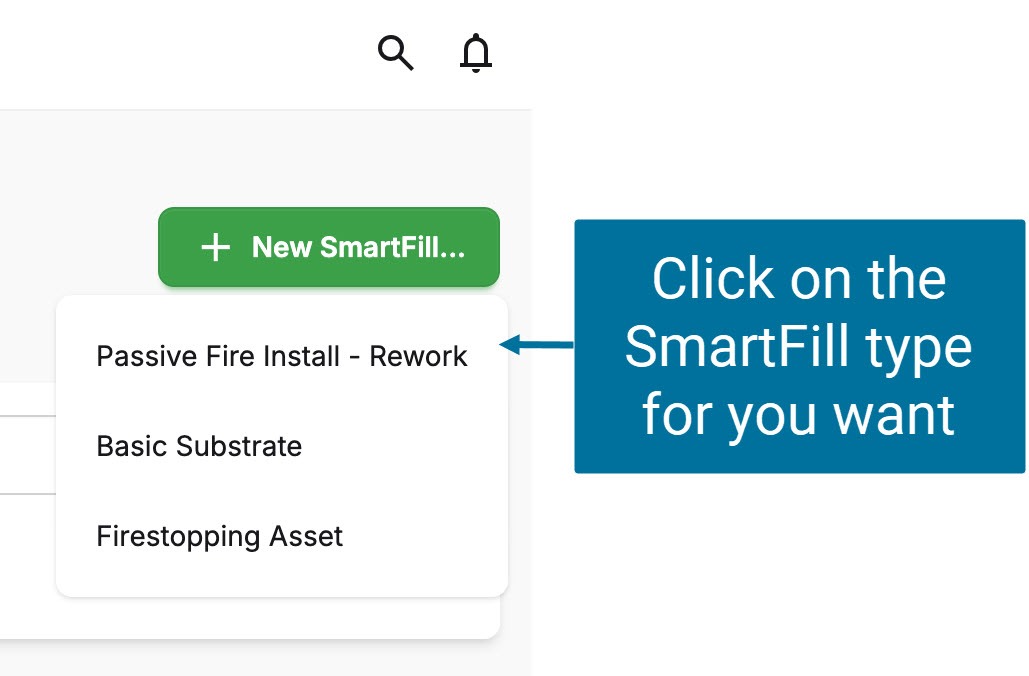
Task: Pick Firestopping Asset from the menu
Action: pyautogui.click(x=219, y=536)
